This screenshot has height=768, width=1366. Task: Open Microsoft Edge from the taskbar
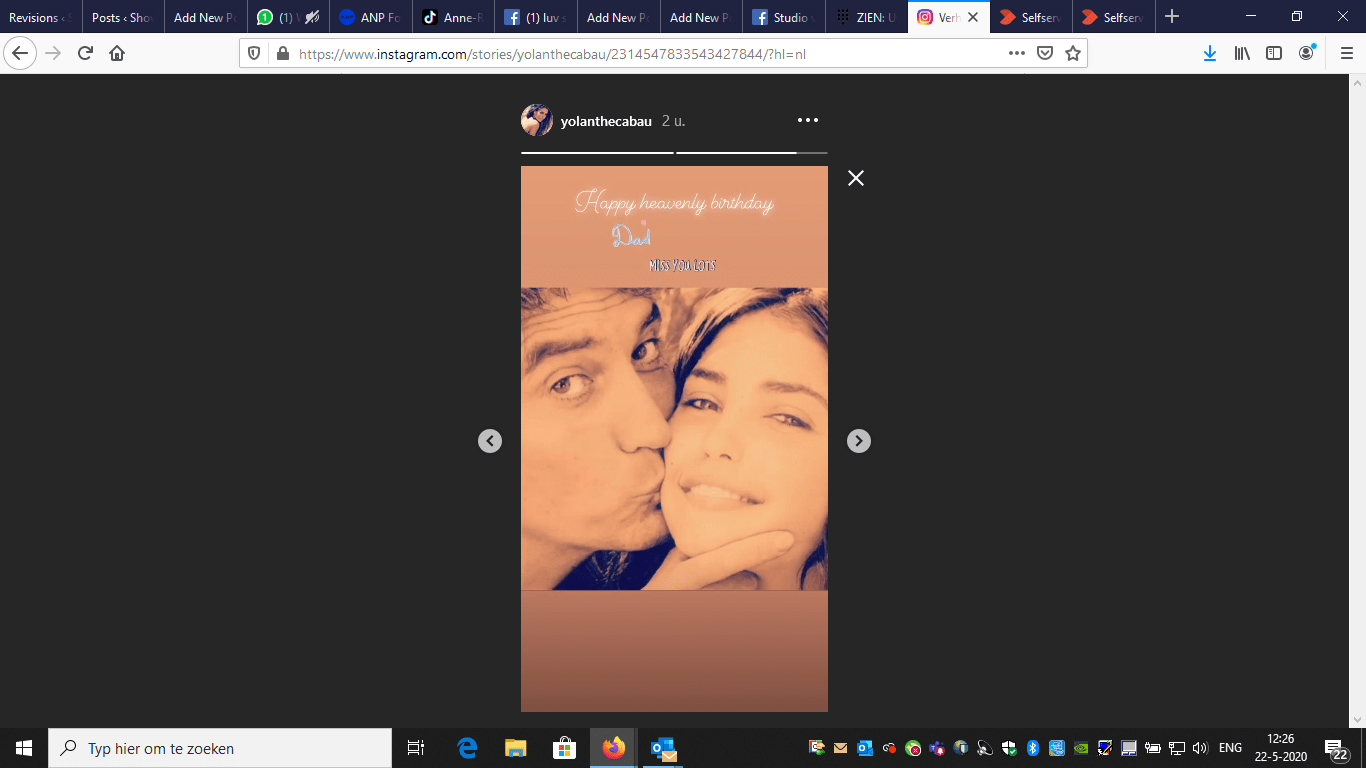coord(467,748)
